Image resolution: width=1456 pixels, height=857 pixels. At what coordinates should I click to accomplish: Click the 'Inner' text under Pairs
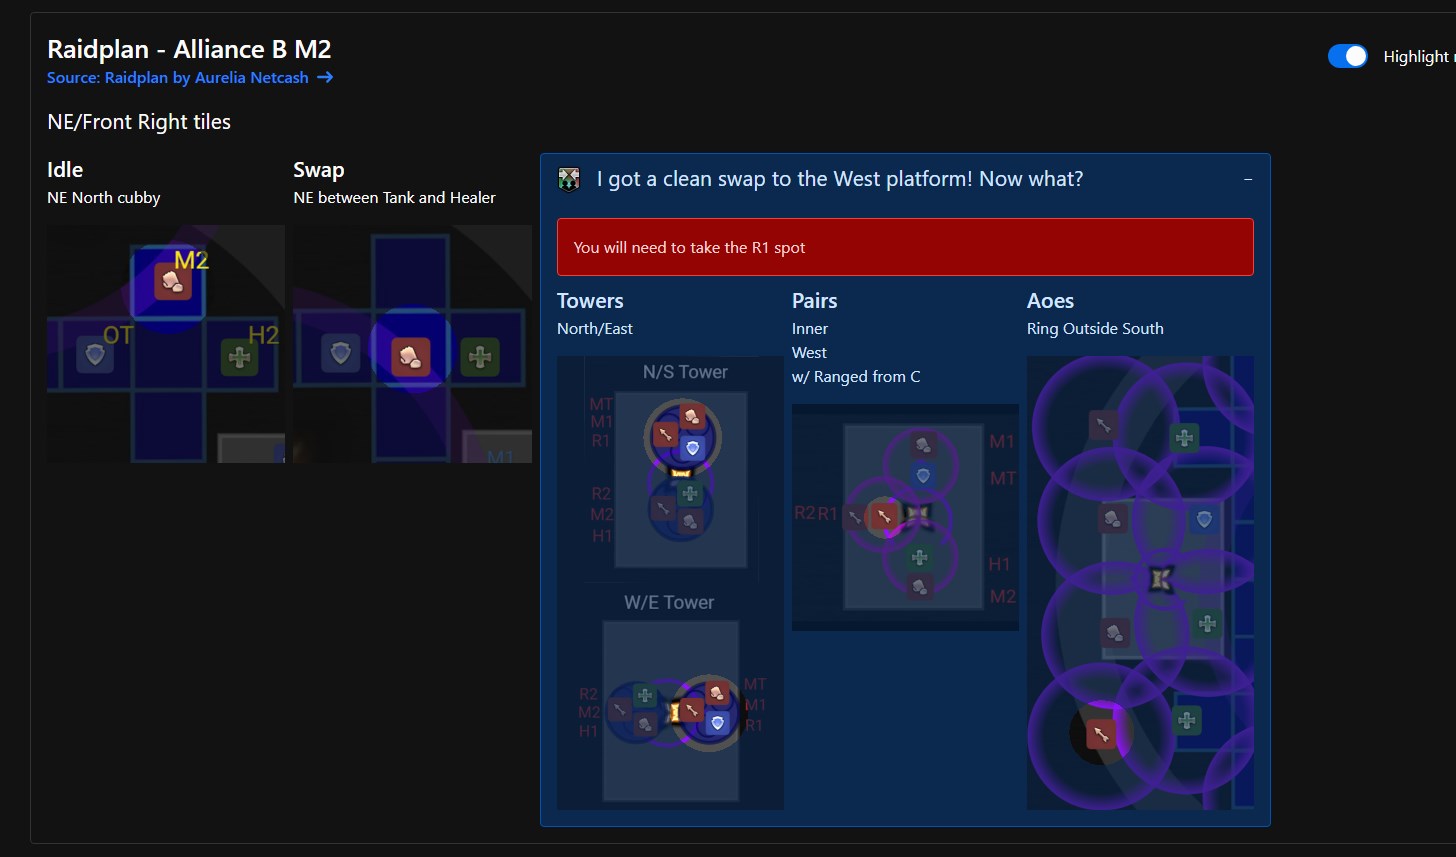click(810, 329)
